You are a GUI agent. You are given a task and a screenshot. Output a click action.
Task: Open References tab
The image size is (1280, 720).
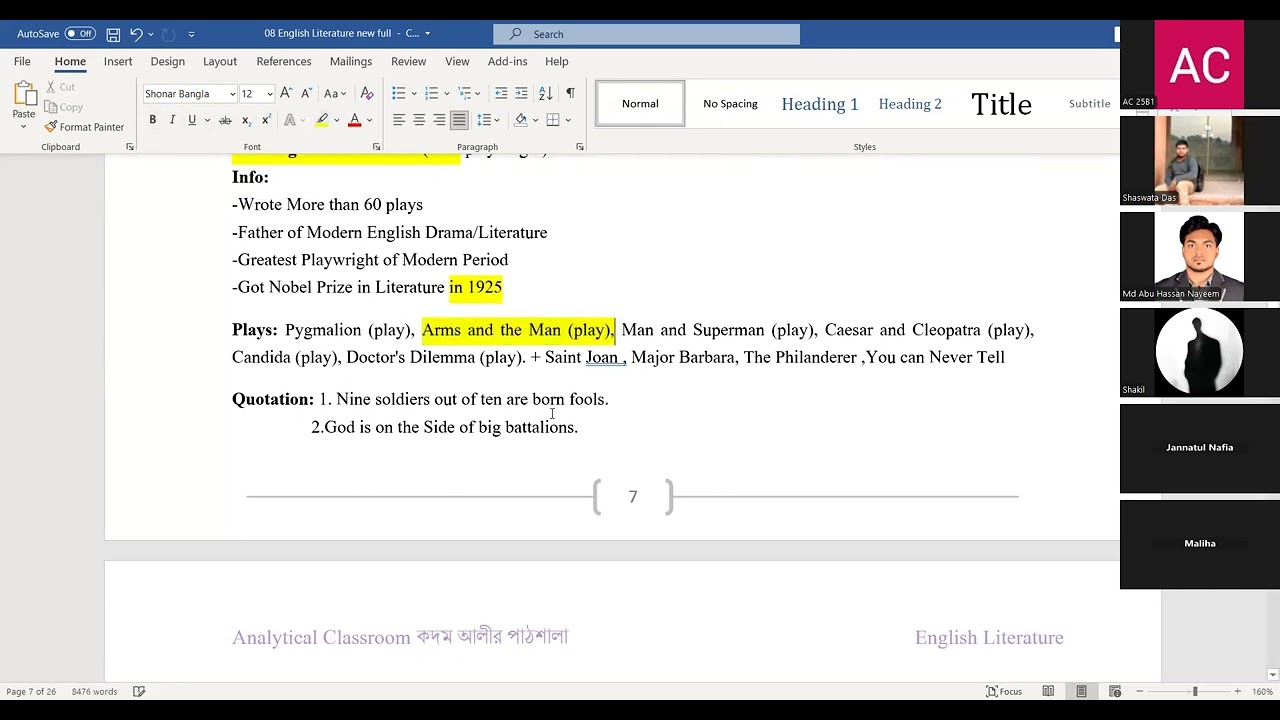pos(284,61)
